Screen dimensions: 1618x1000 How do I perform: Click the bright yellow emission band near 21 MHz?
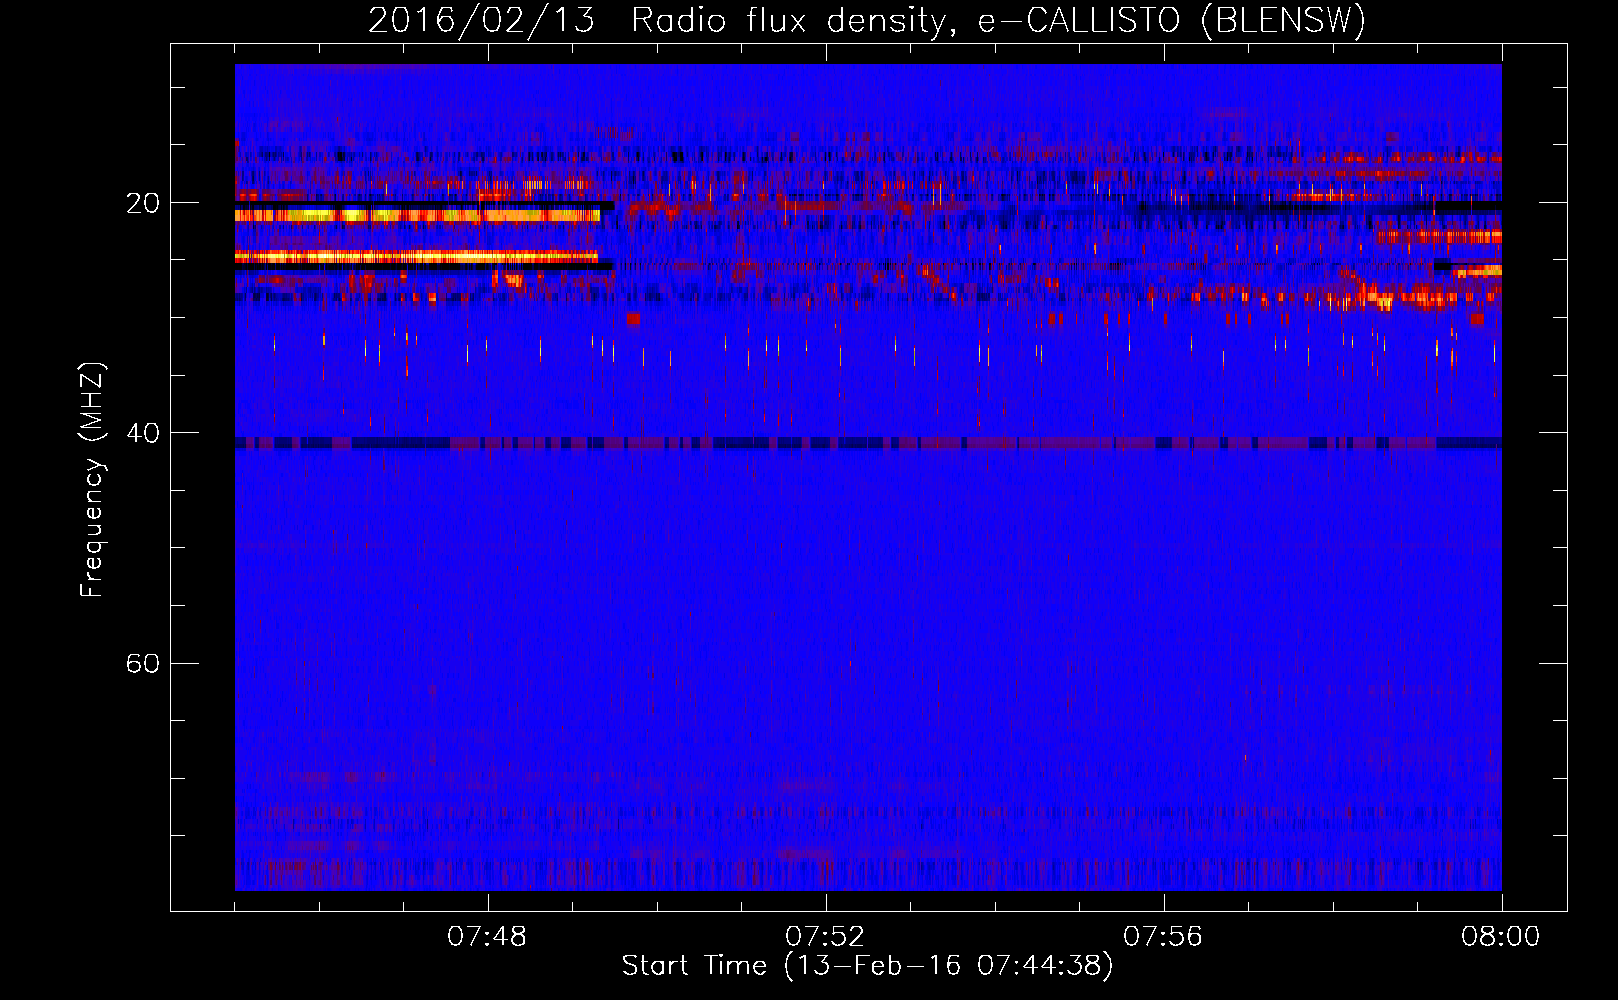(417, 215)
